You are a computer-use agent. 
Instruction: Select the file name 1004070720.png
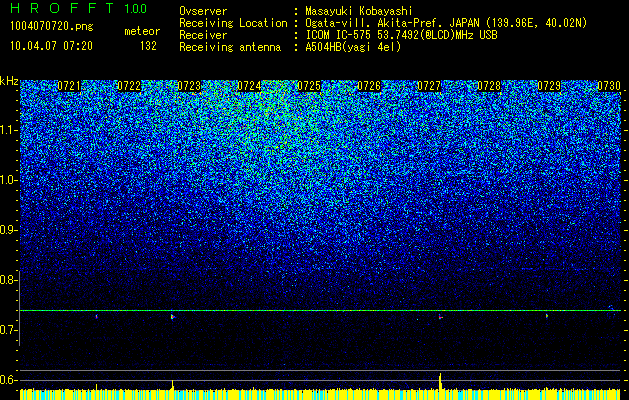52,27
